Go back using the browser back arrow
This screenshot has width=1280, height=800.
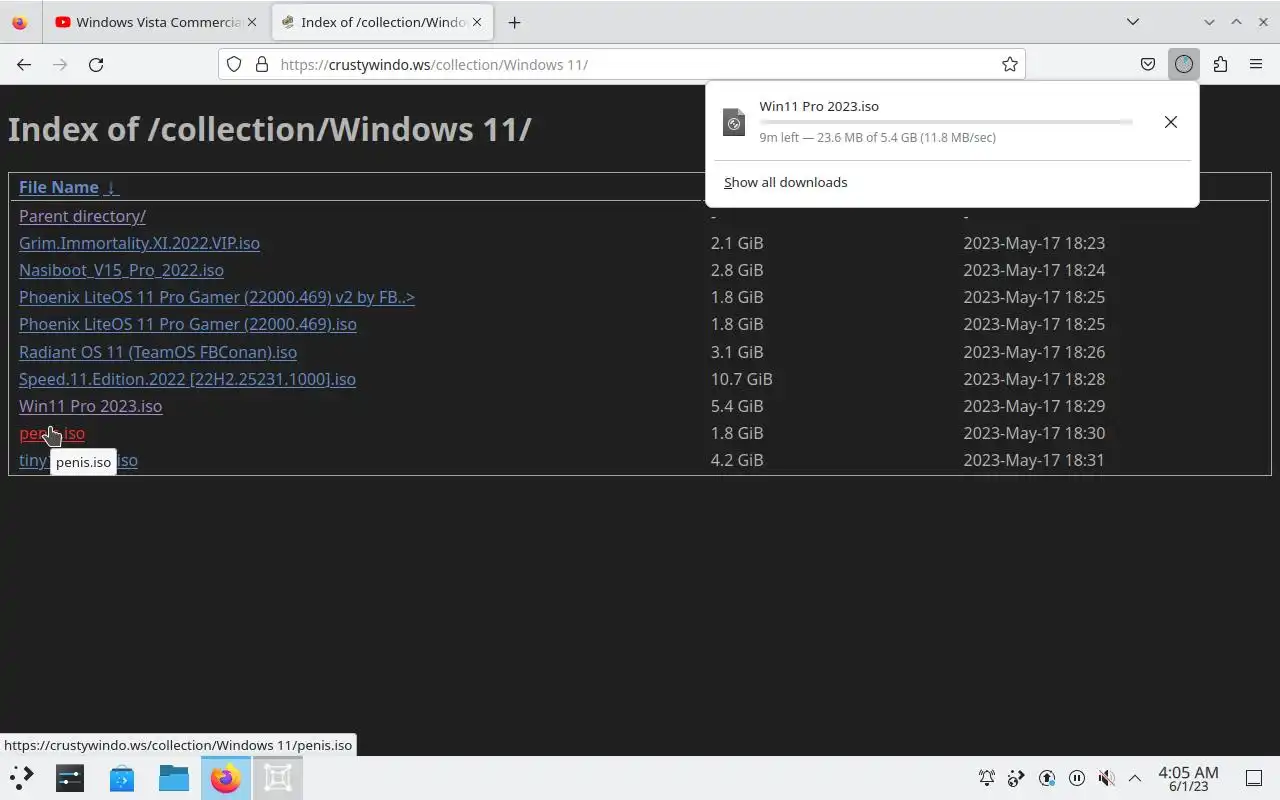(24, 64)
